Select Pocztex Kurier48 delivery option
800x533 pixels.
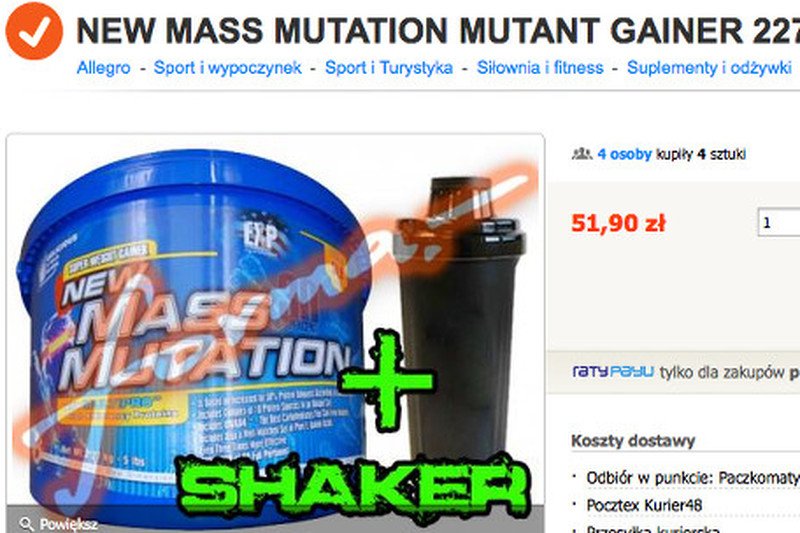click(x=644, y=505)
